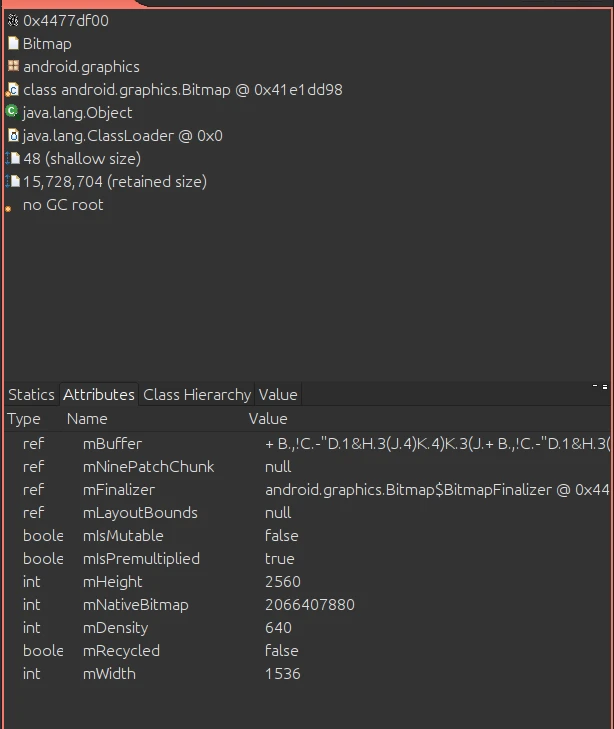The height and width of the screenshot is (729, 614).
Task: Select the Attributes tab
Action: tap(98, 394)
